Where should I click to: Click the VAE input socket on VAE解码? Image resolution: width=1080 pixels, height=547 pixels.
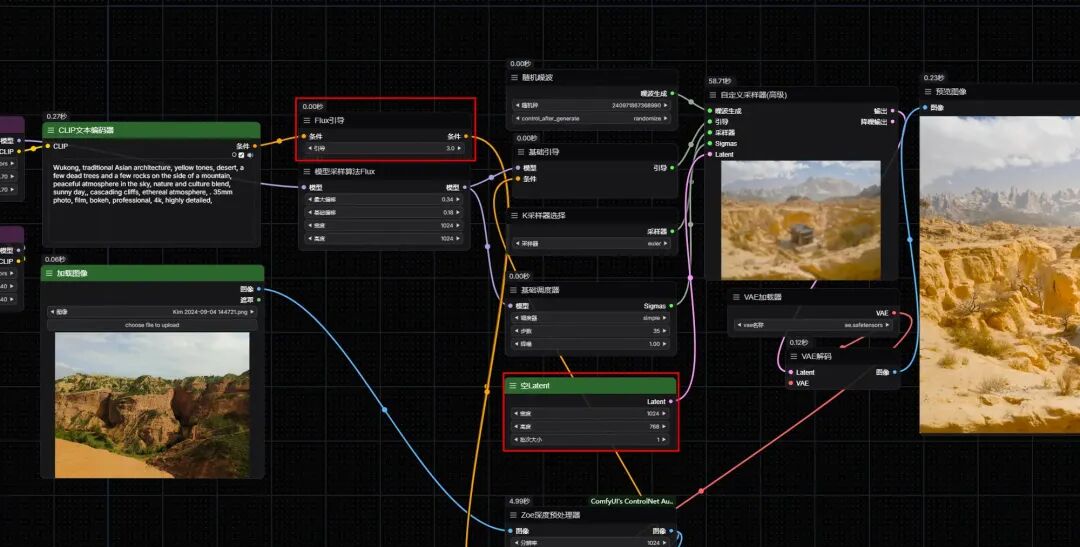click(790, 383)
